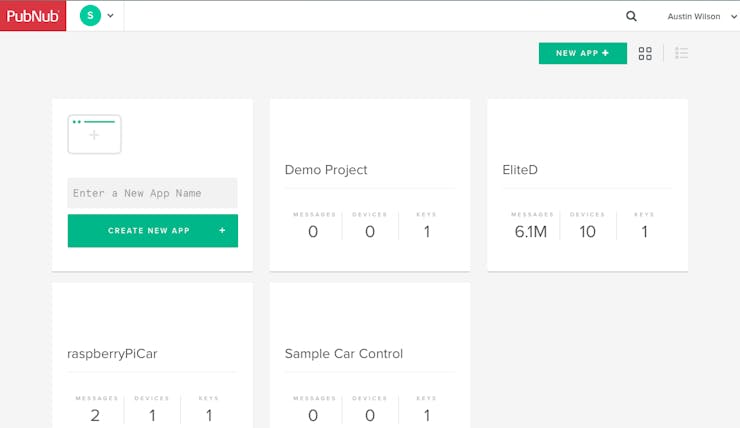Open the raspberryPiCar app card
740x428 pixels.
pos(152,355)
